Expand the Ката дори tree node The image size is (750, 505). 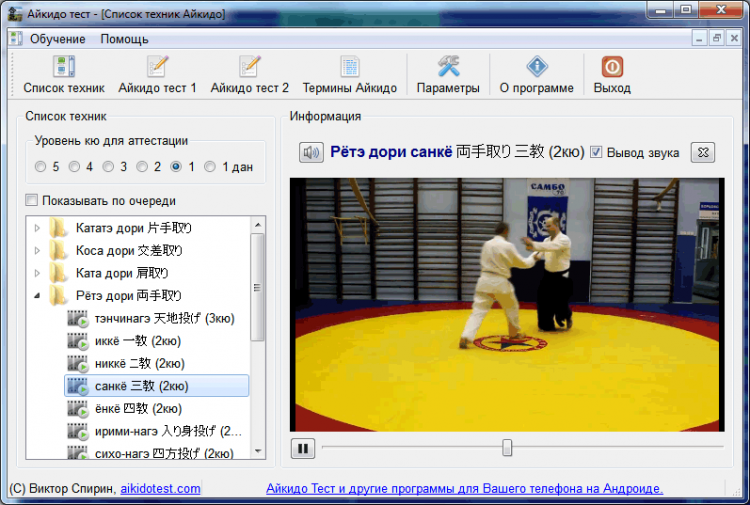(x=37, y=273)
